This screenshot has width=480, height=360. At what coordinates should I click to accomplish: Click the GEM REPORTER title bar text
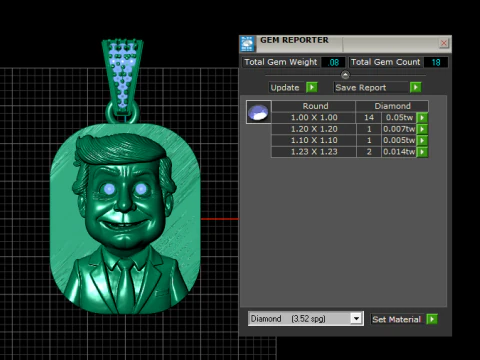point(294,40)
